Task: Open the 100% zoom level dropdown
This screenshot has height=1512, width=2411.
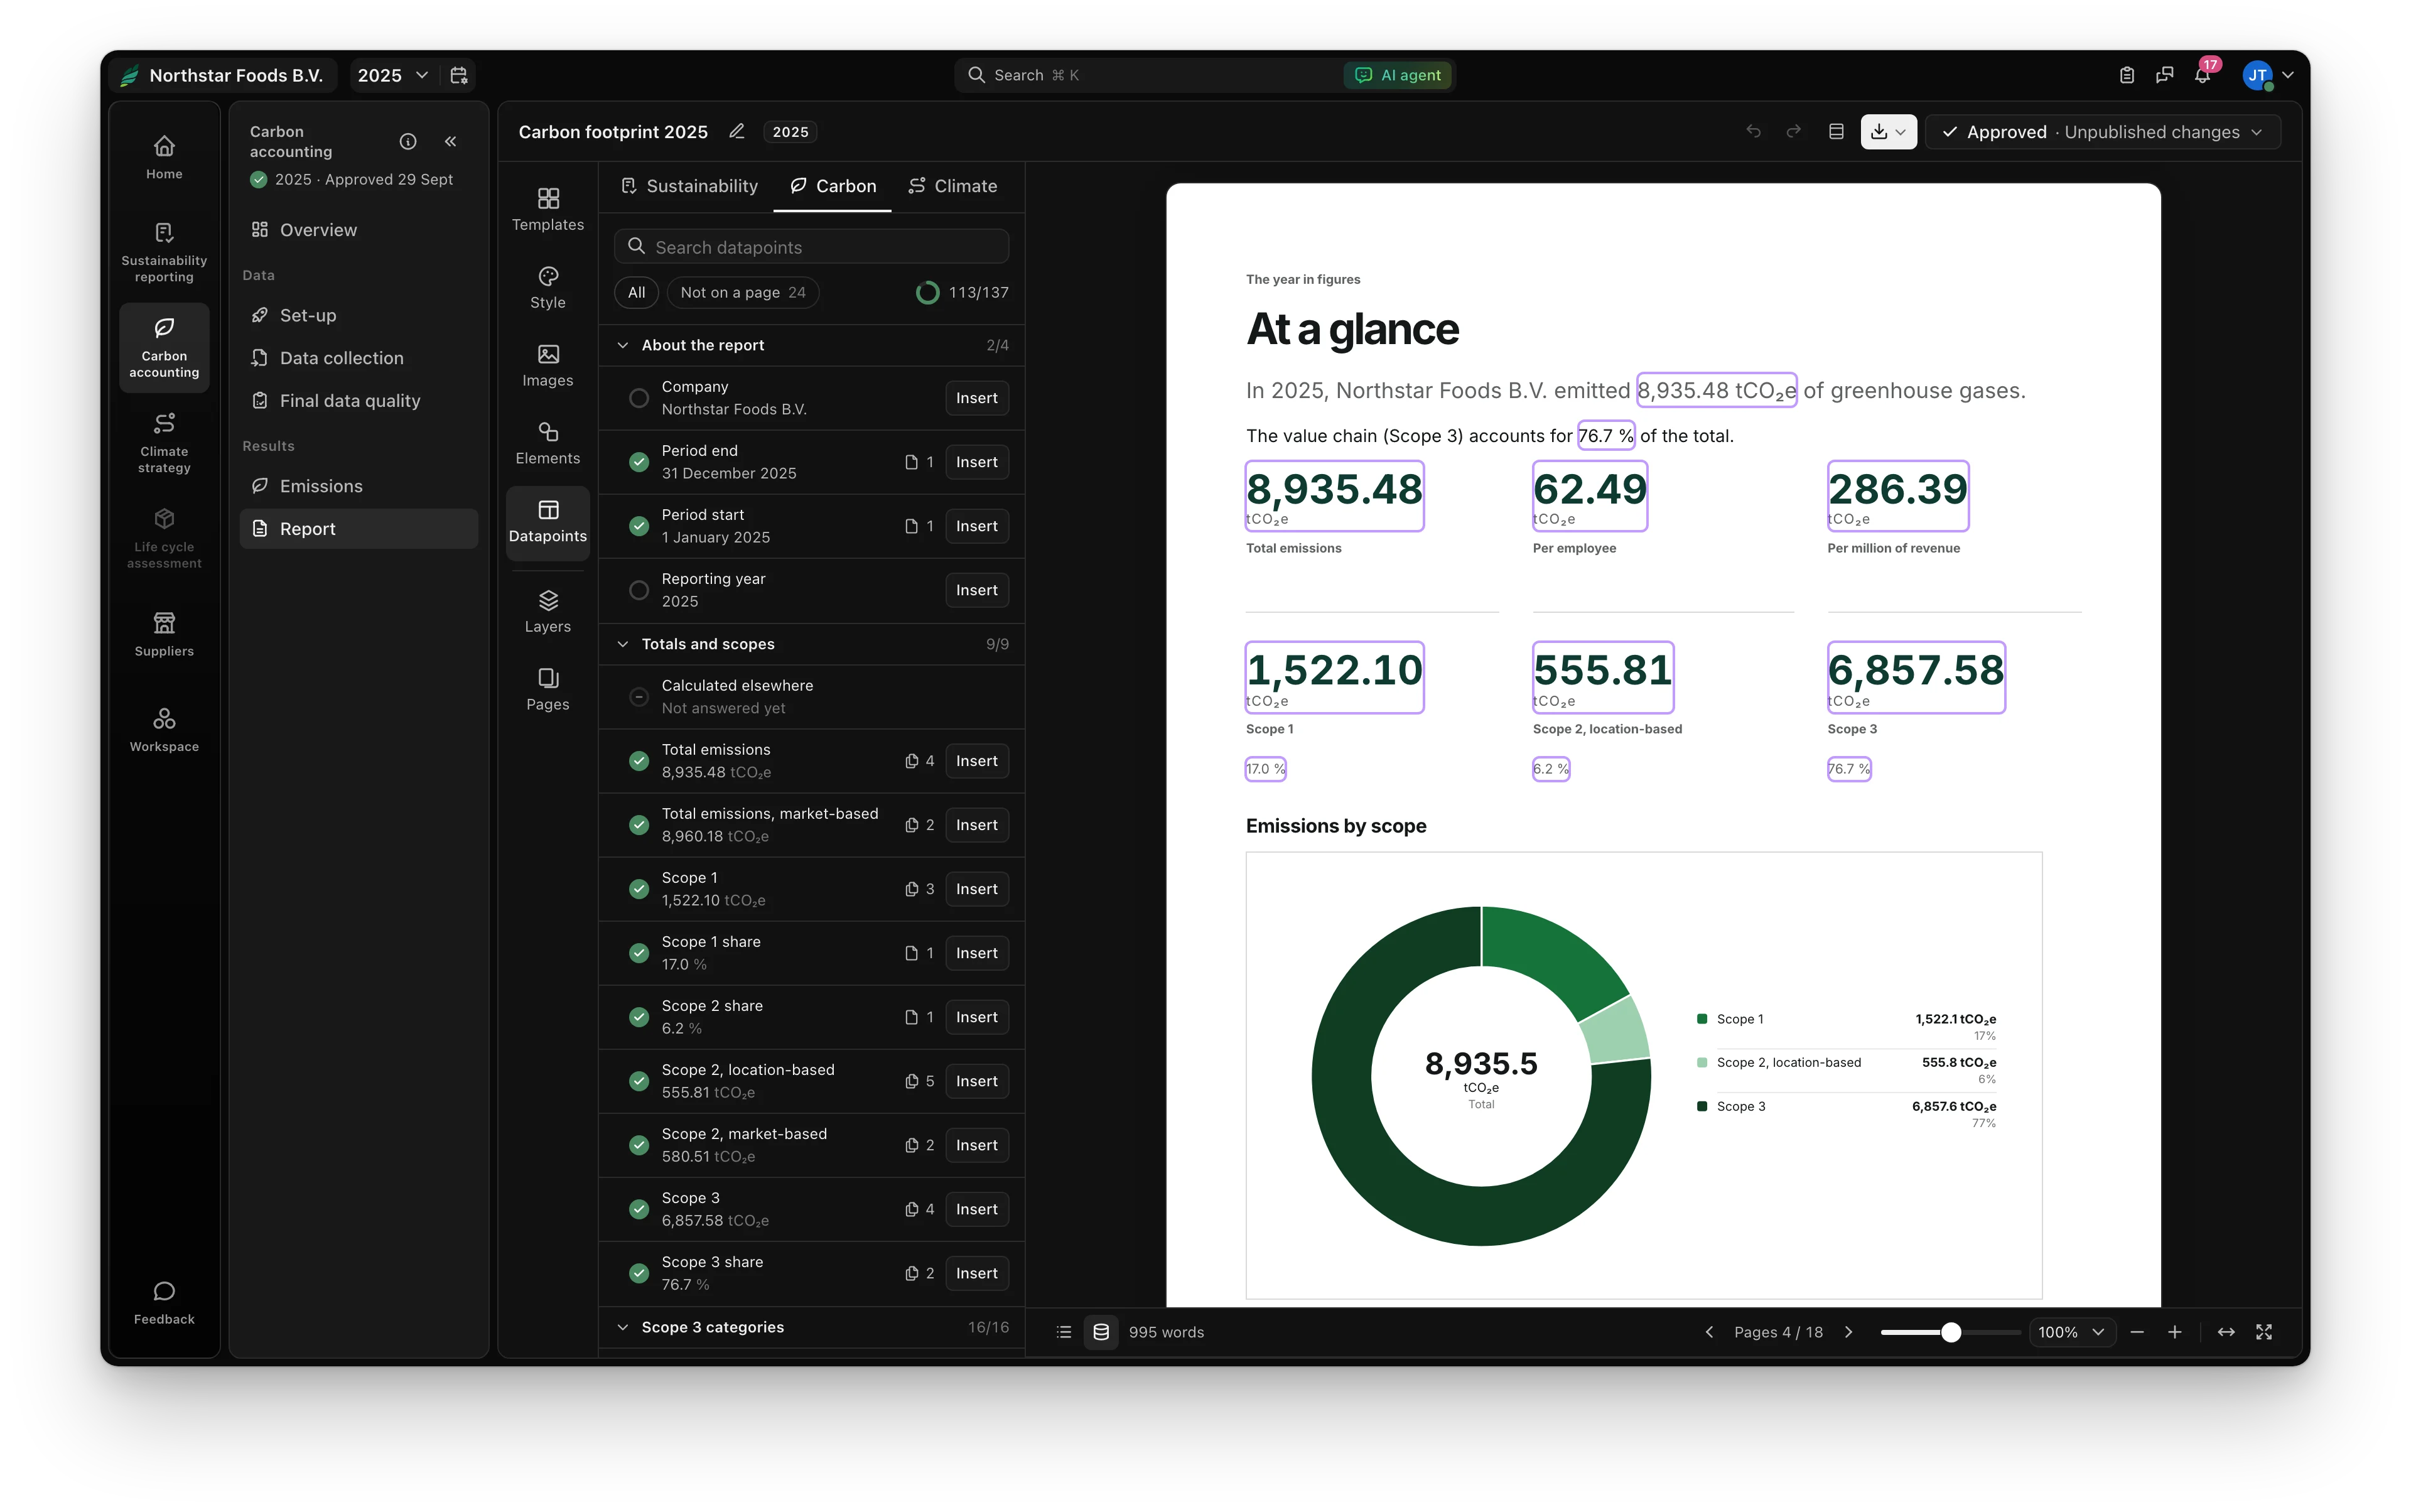Action: (x=2072, y=1332)
